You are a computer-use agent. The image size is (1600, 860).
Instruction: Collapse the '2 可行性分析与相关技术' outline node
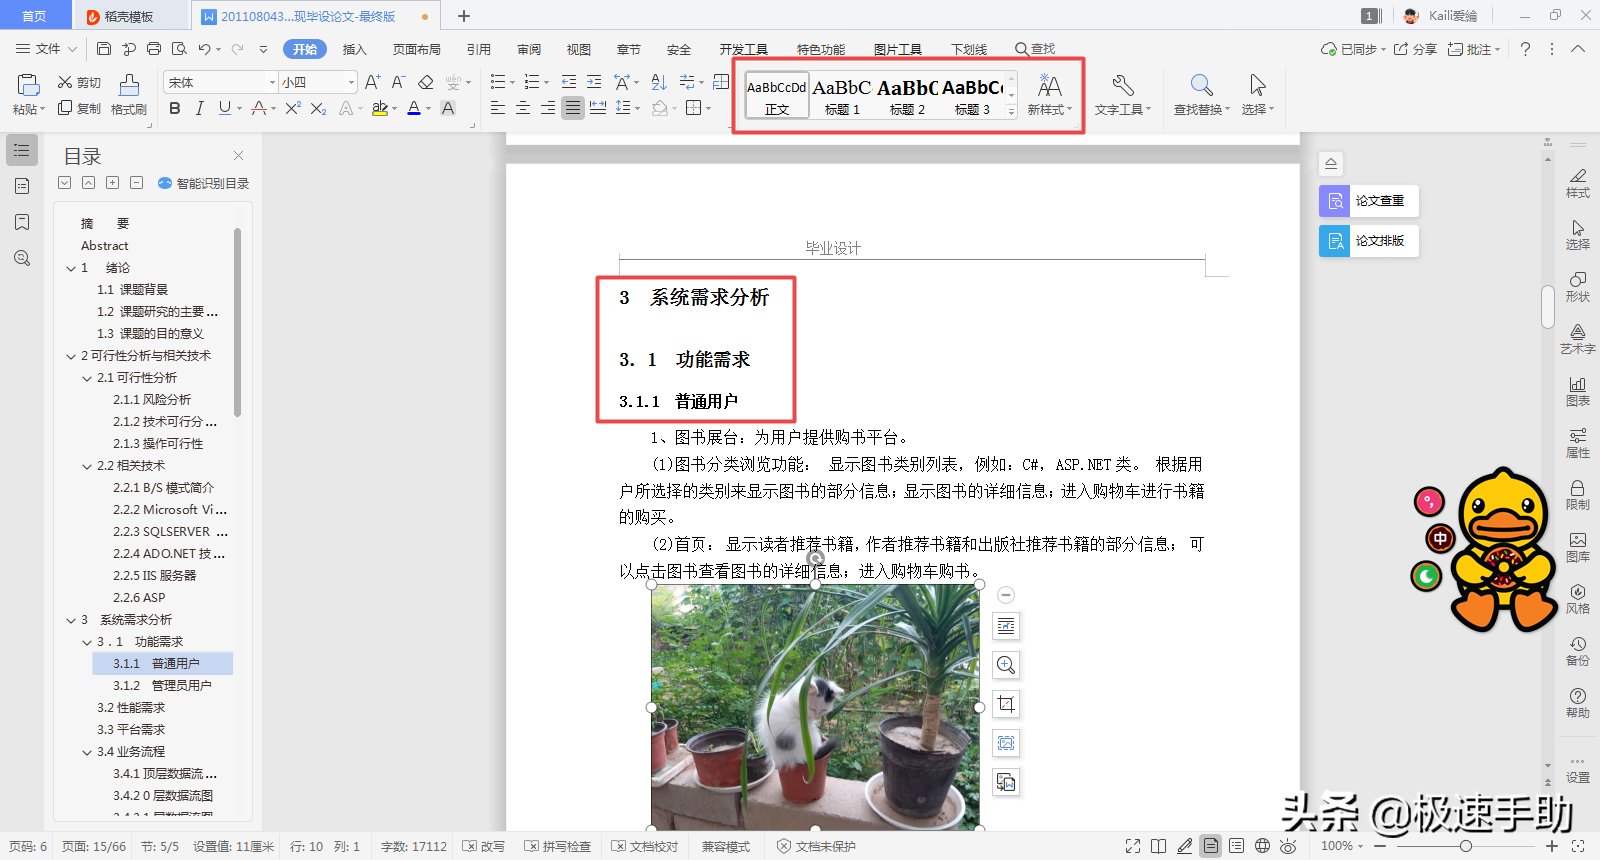pos(71,356)
